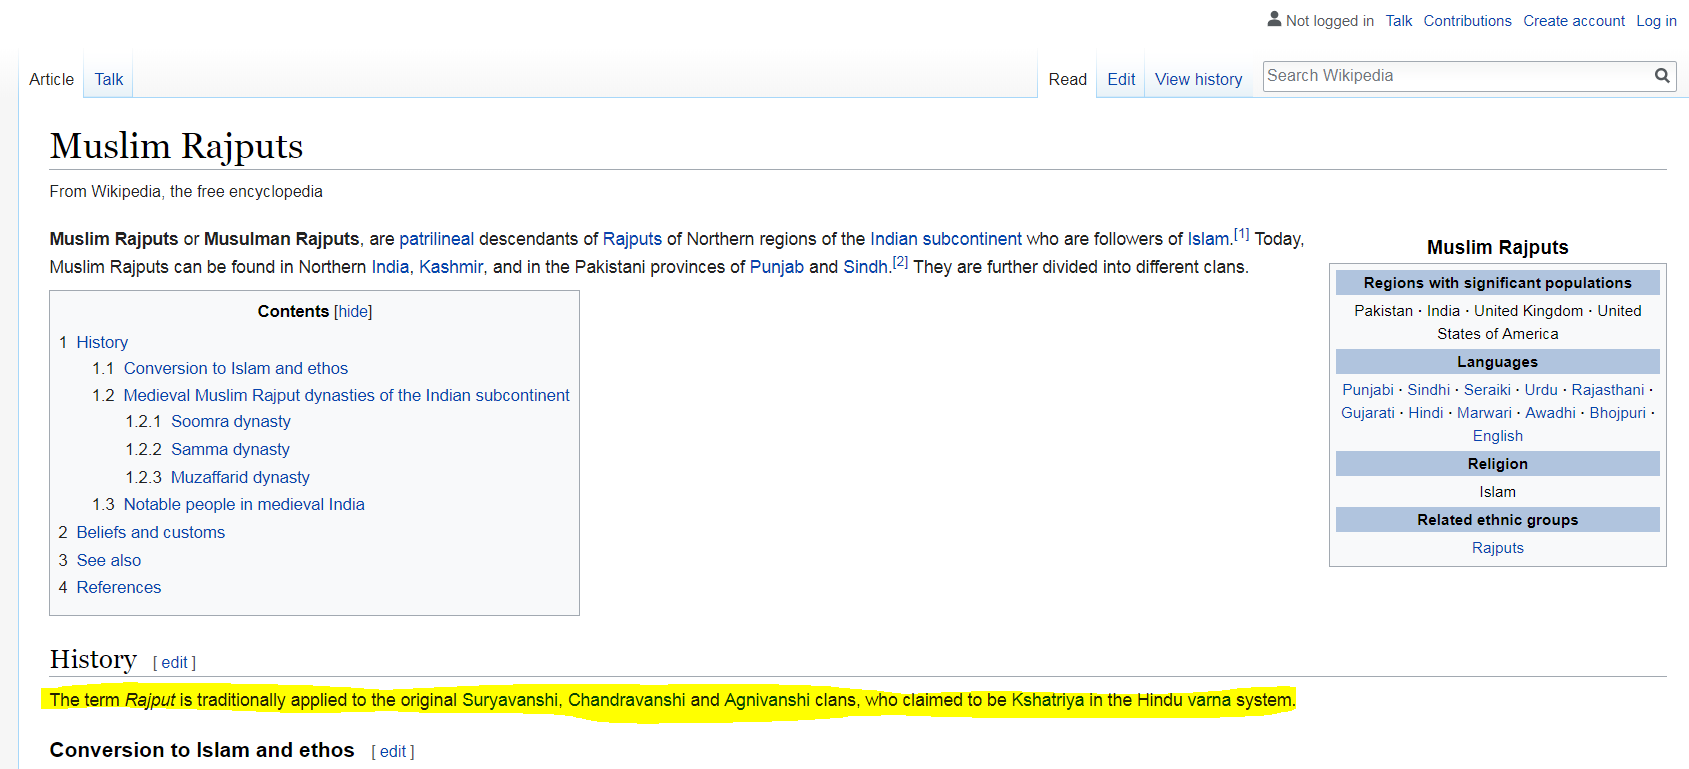Open the Contributions link

click(x=1467, y=21)
